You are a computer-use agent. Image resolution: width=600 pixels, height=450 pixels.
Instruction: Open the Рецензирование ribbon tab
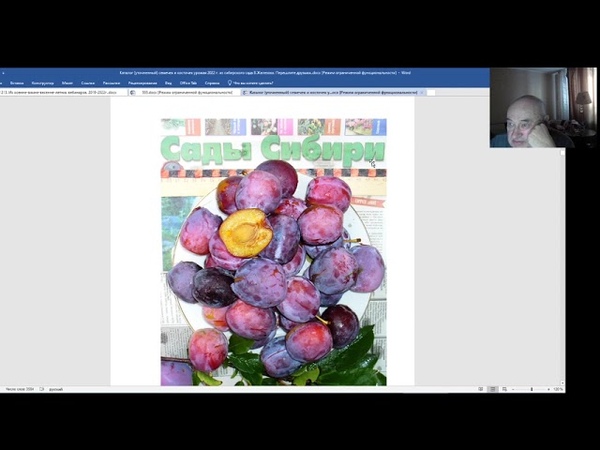[x=142, y=83]
